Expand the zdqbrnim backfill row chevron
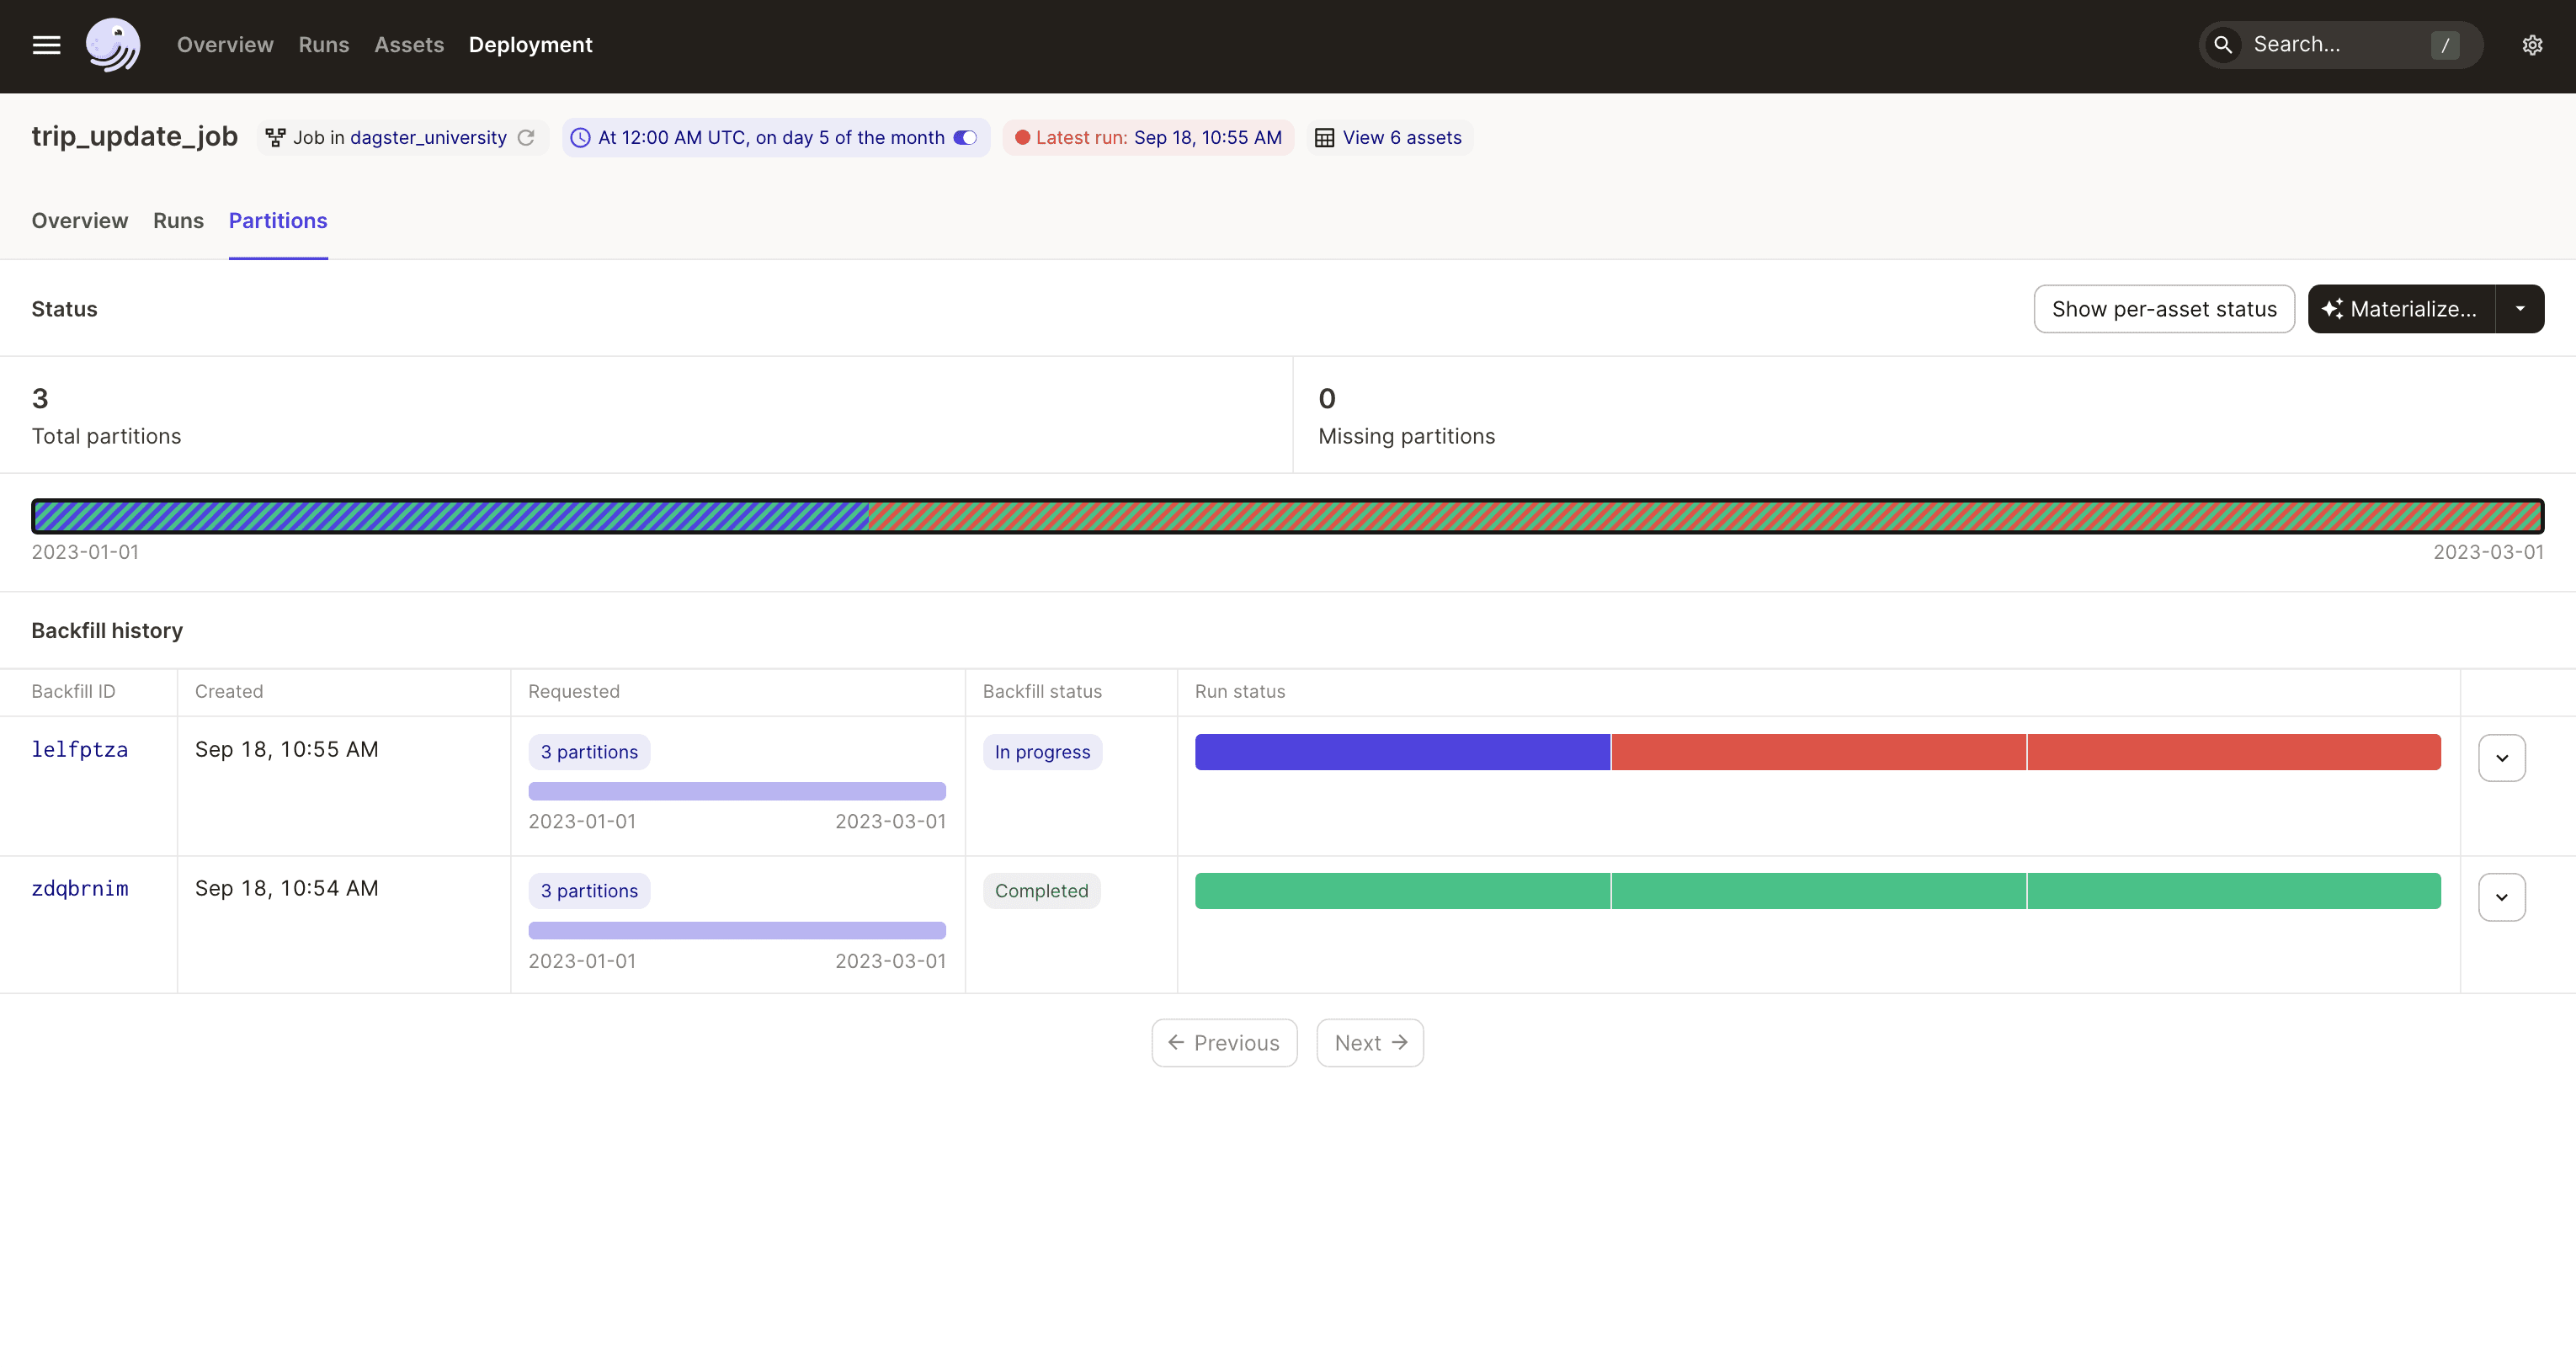The width and height of the screenshot is (2576, 1367). coord(2501,897)
